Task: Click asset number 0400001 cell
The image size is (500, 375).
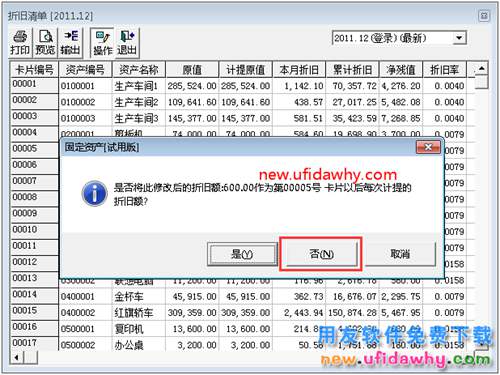Action: 85,296
